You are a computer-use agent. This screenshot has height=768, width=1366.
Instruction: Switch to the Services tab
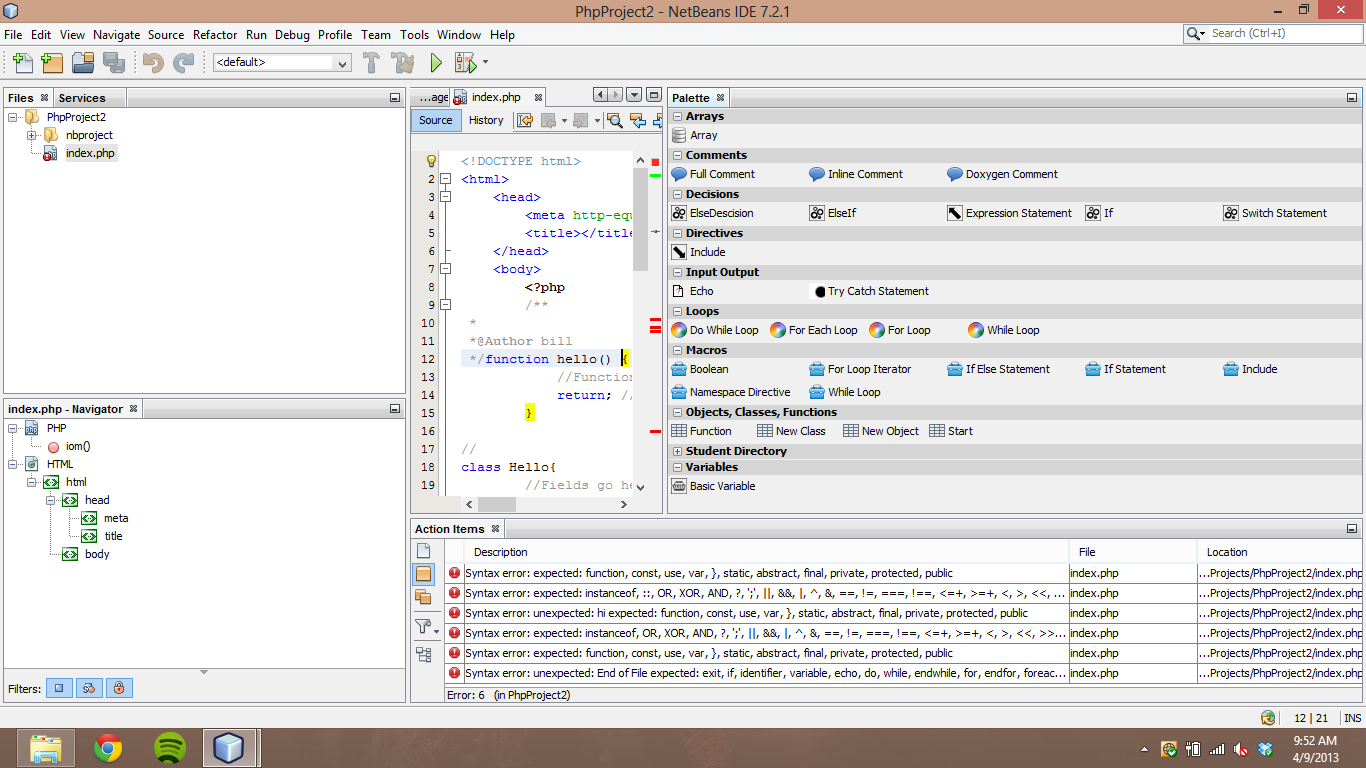[82, 98]
